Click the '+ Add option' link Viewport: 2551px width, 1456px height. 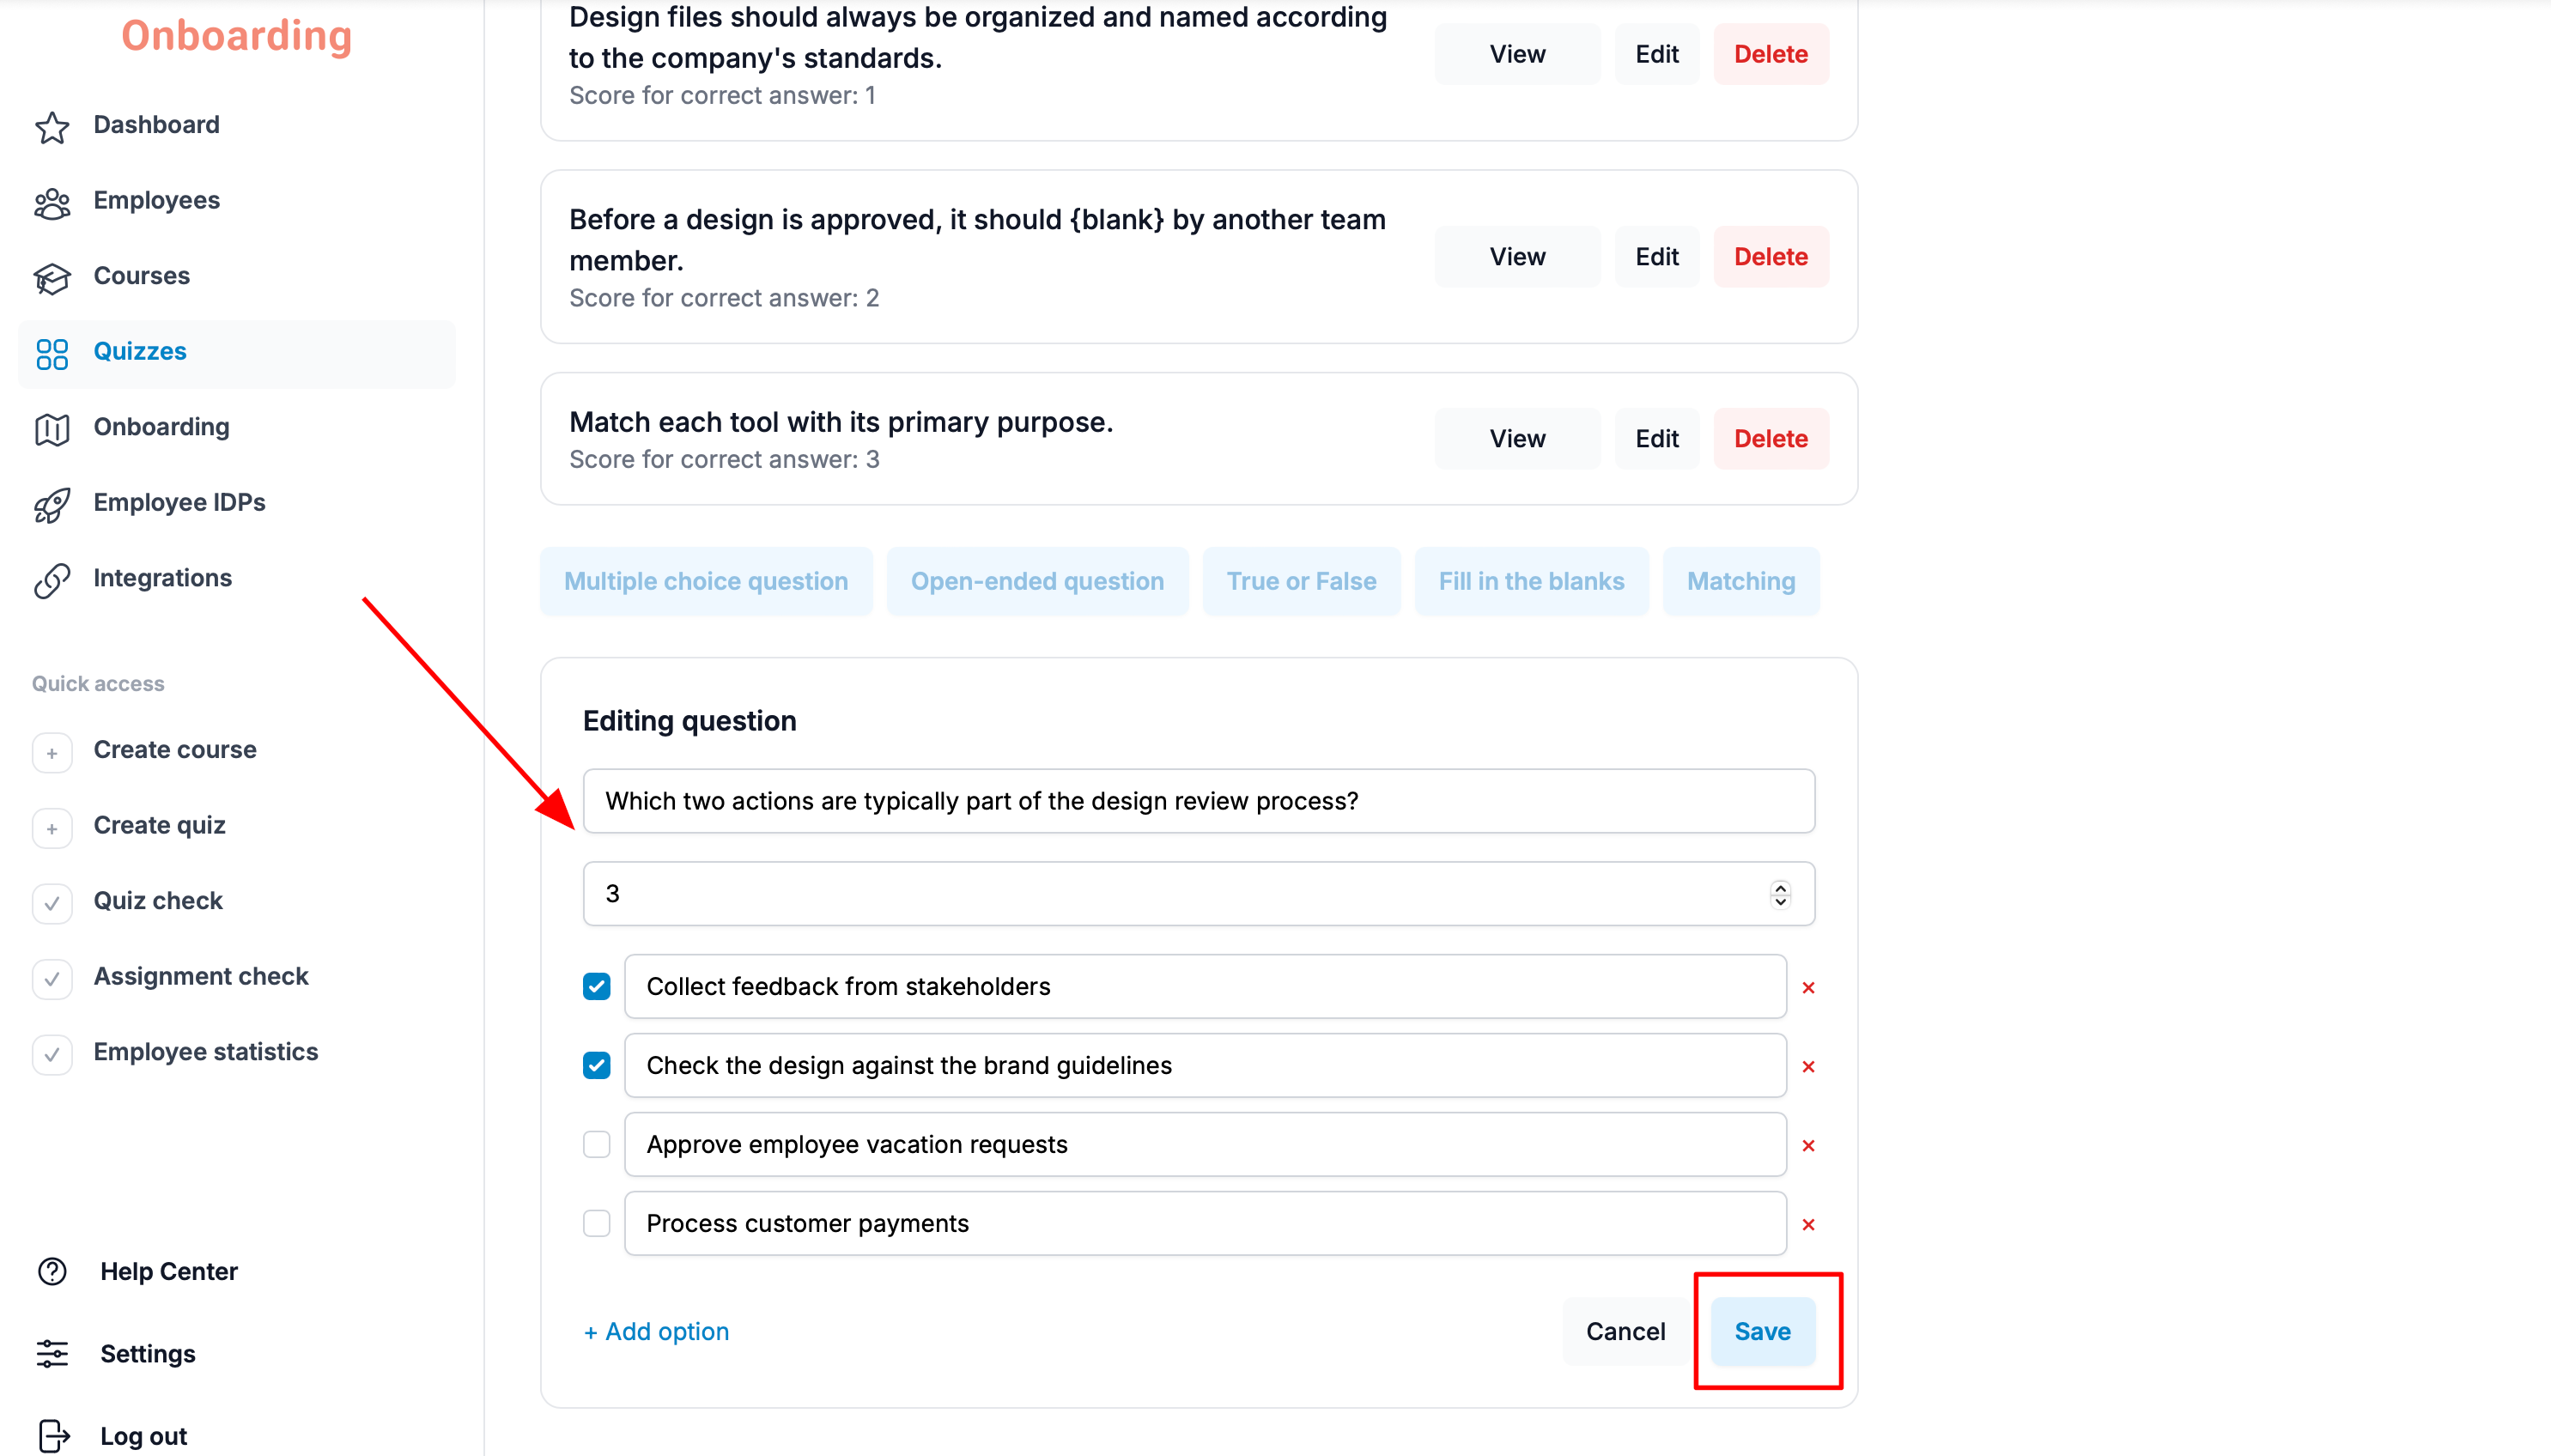[x=656, y=1331]
